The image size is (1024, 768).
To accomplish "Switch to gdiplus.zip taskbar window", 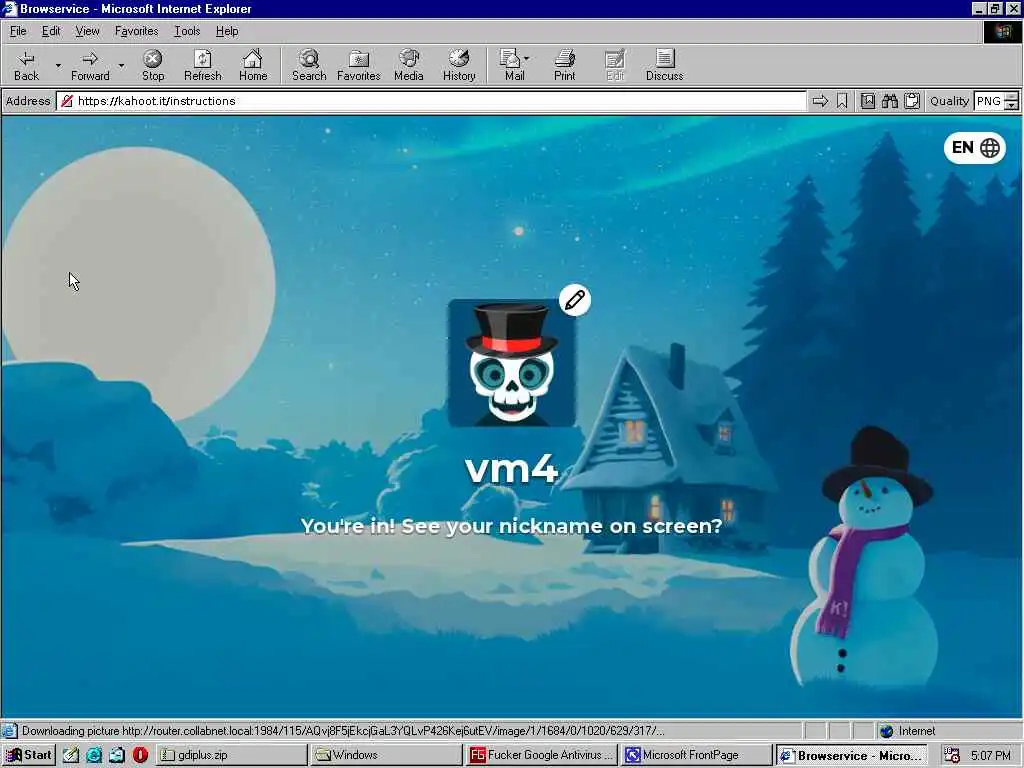I will click(x=232, y=755).
